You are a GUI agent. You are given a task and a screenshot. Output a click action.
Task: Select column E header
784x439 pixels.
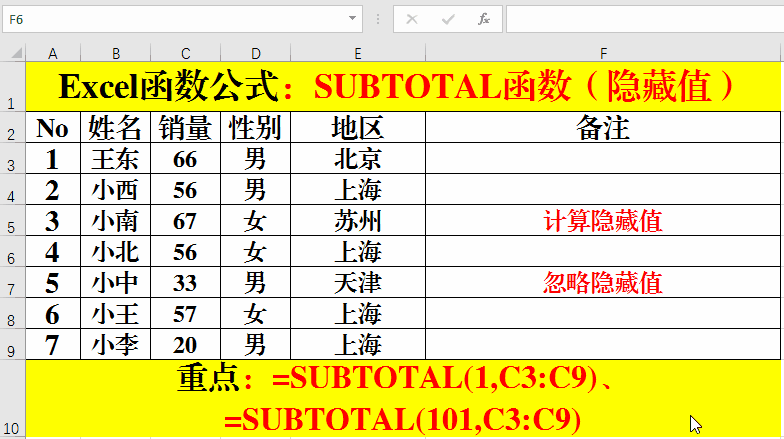(358, 53)
